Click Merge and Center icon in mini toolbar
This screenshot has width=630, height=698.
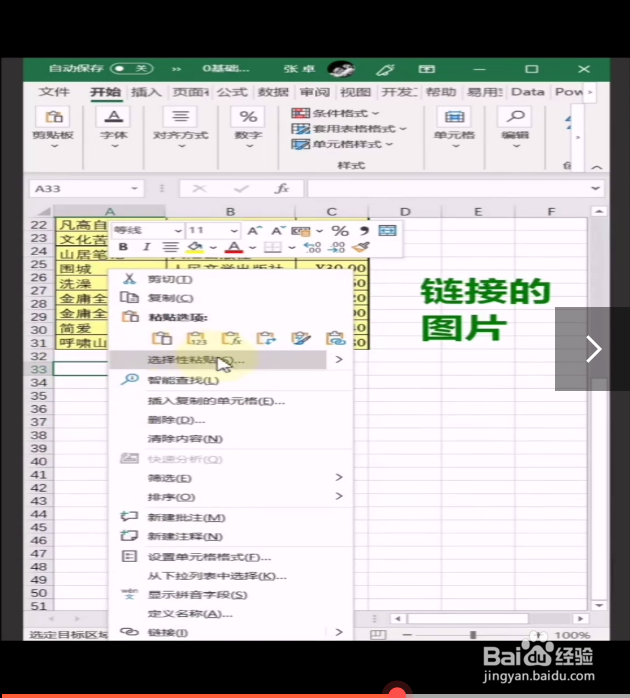click(387, 231)
